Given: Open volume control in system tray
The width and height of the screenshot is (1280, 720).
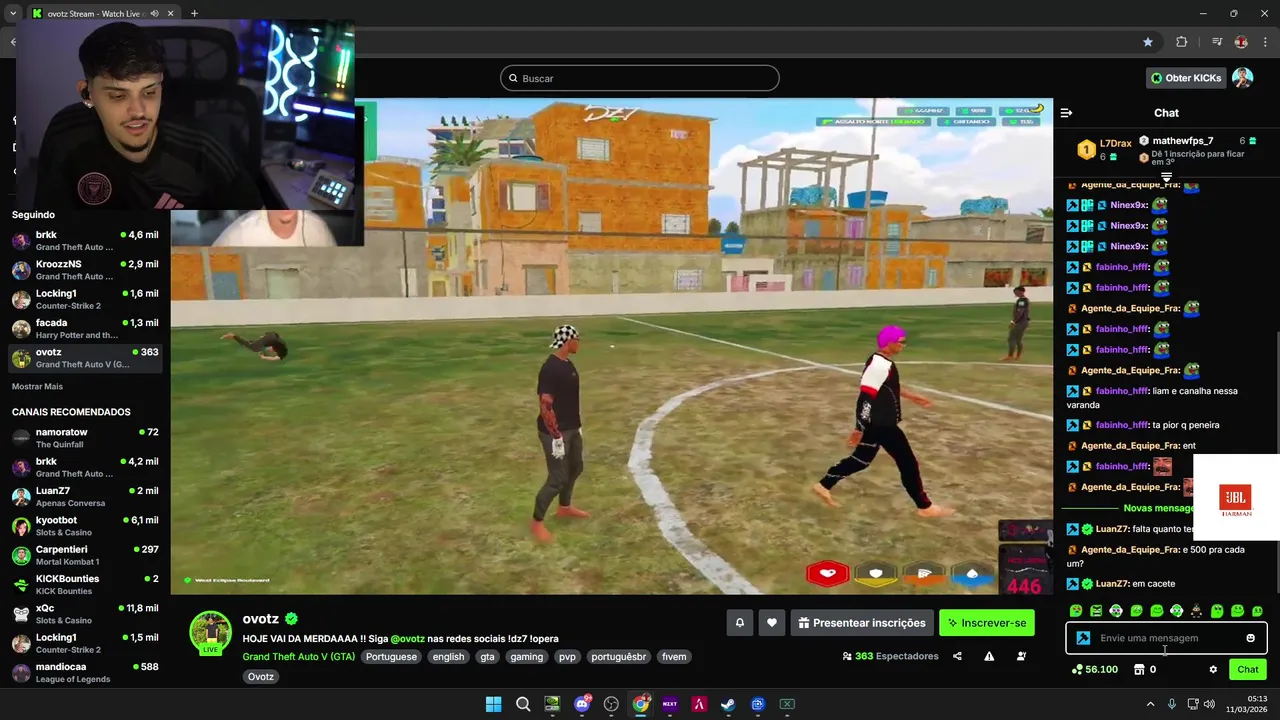Looking at the screenshot, I should tap(1210, 704).
